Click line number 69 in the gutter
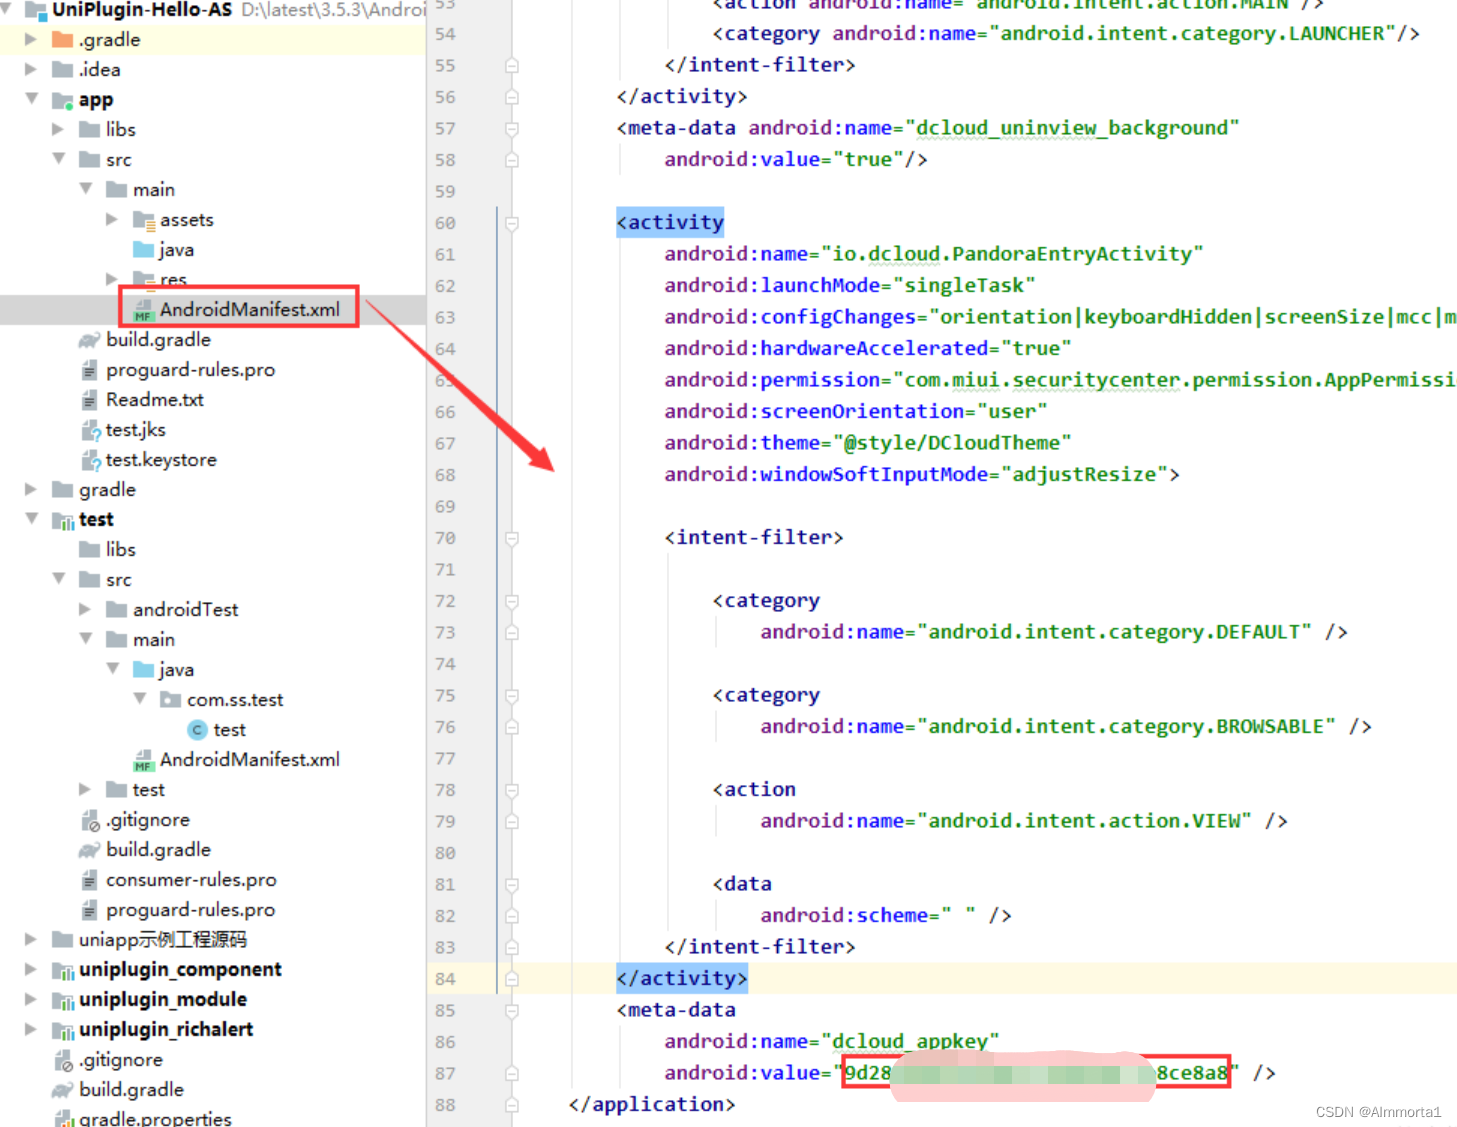The width and height of the screenshot is (1457, 1127). pyautogui.click(x=445, y=507)
